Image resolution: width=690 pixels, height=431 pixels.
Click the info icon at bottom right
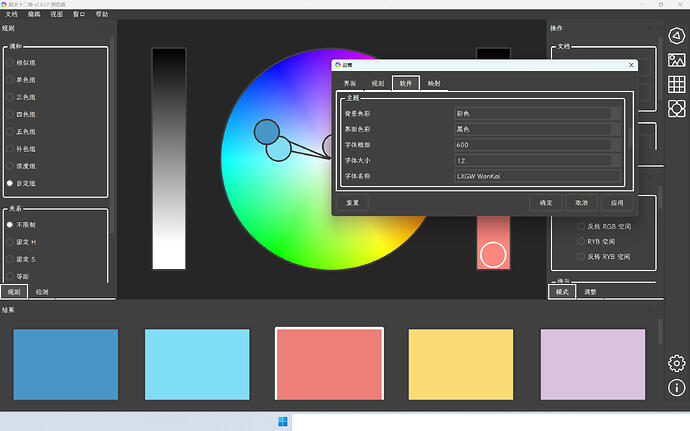point(677,386)
